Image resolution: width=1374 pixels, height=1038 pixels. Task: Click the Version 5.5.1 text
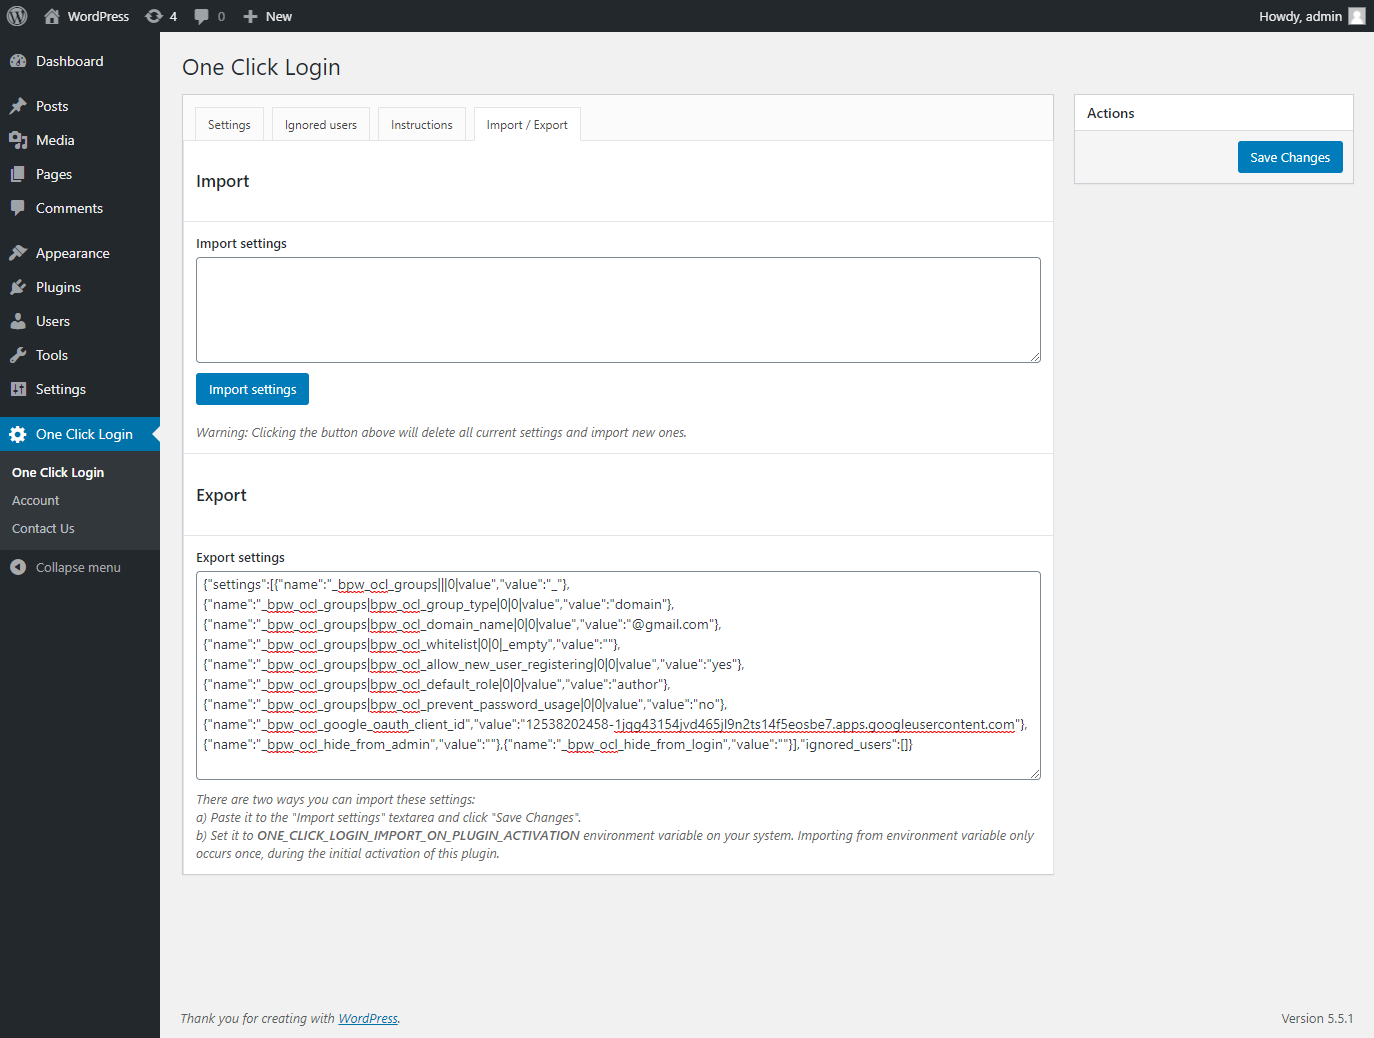(1317, 1018)
